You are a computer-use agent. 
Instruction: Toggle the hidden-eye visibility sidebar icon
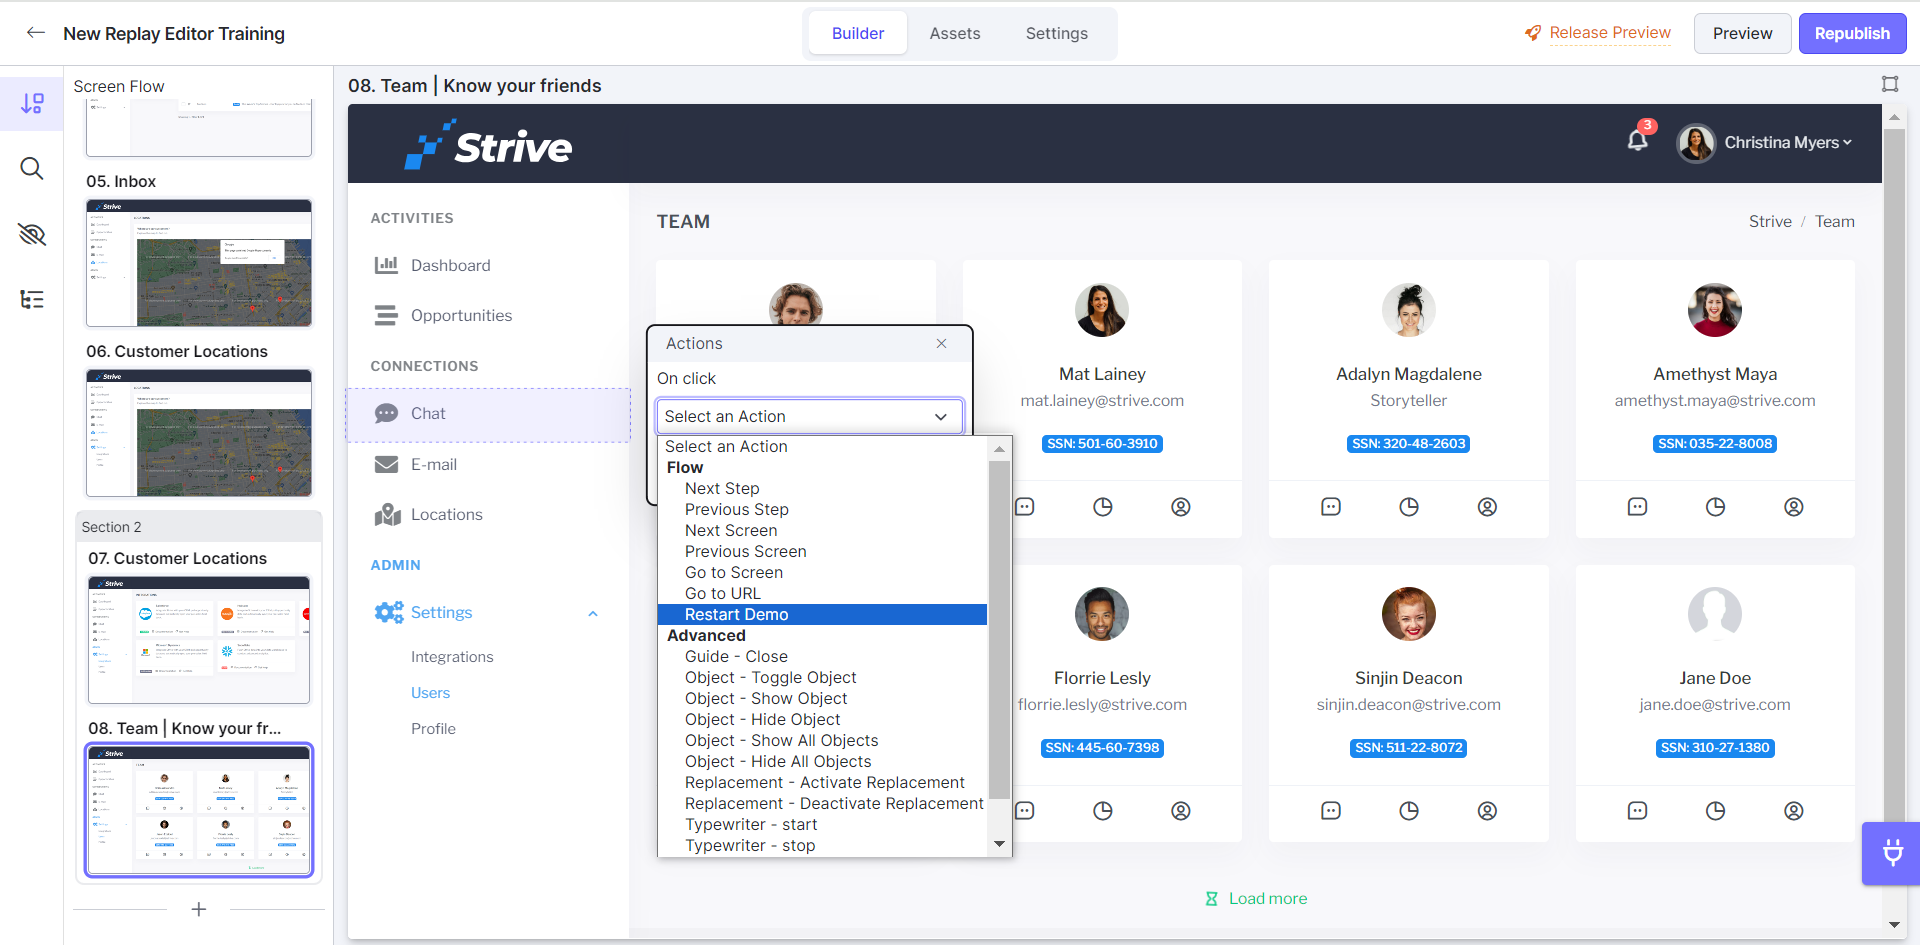click(32, 234)
